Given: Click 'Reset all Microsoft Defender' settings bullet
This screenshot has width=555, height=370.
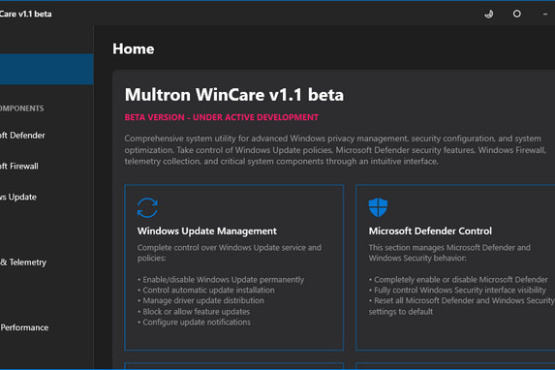Looking at the screenshot, I should (462, 306).
